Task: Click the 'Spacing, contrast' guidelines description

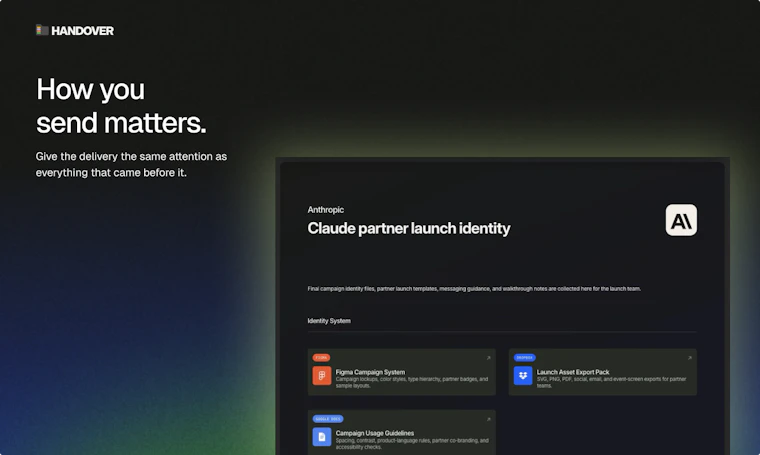Action: tap(412, 444)
